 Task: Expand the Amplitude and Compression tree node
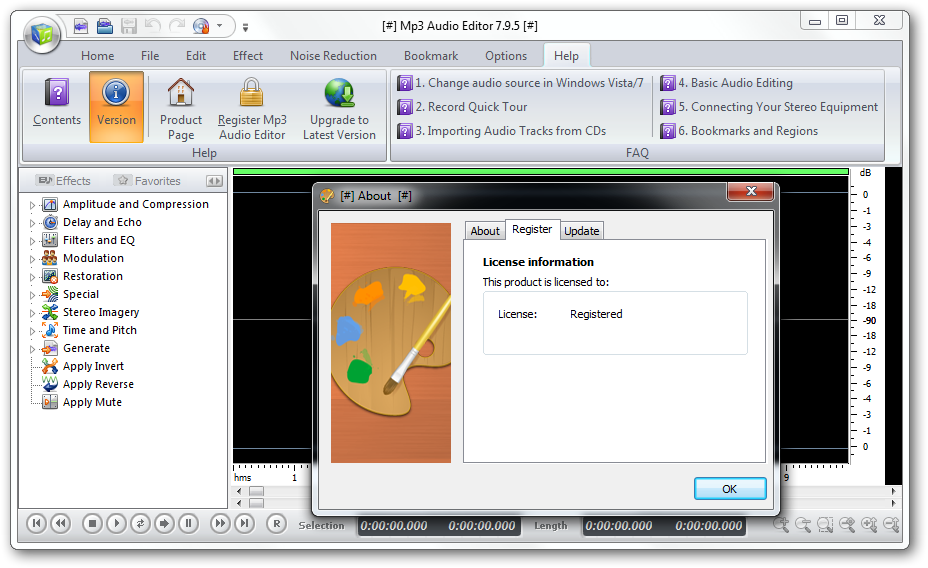tap(33, 205)
